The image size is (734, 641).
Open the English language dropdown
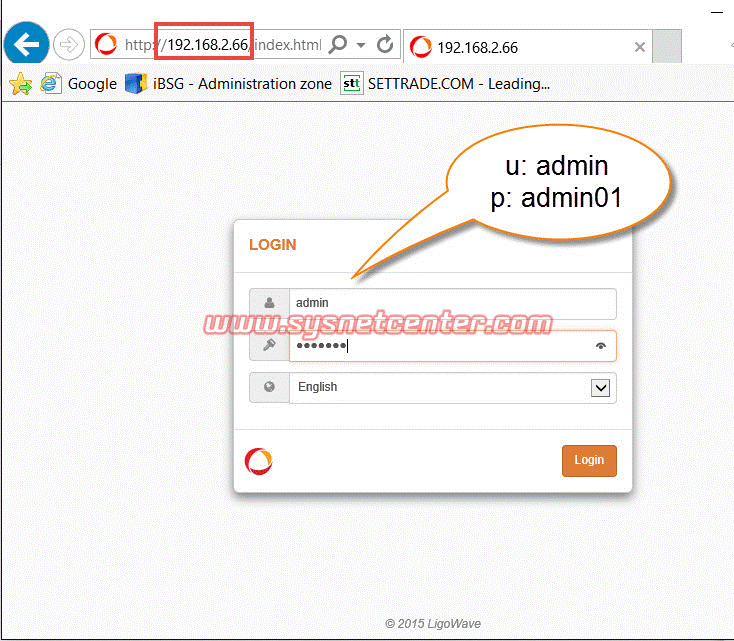tap(452, 388)
